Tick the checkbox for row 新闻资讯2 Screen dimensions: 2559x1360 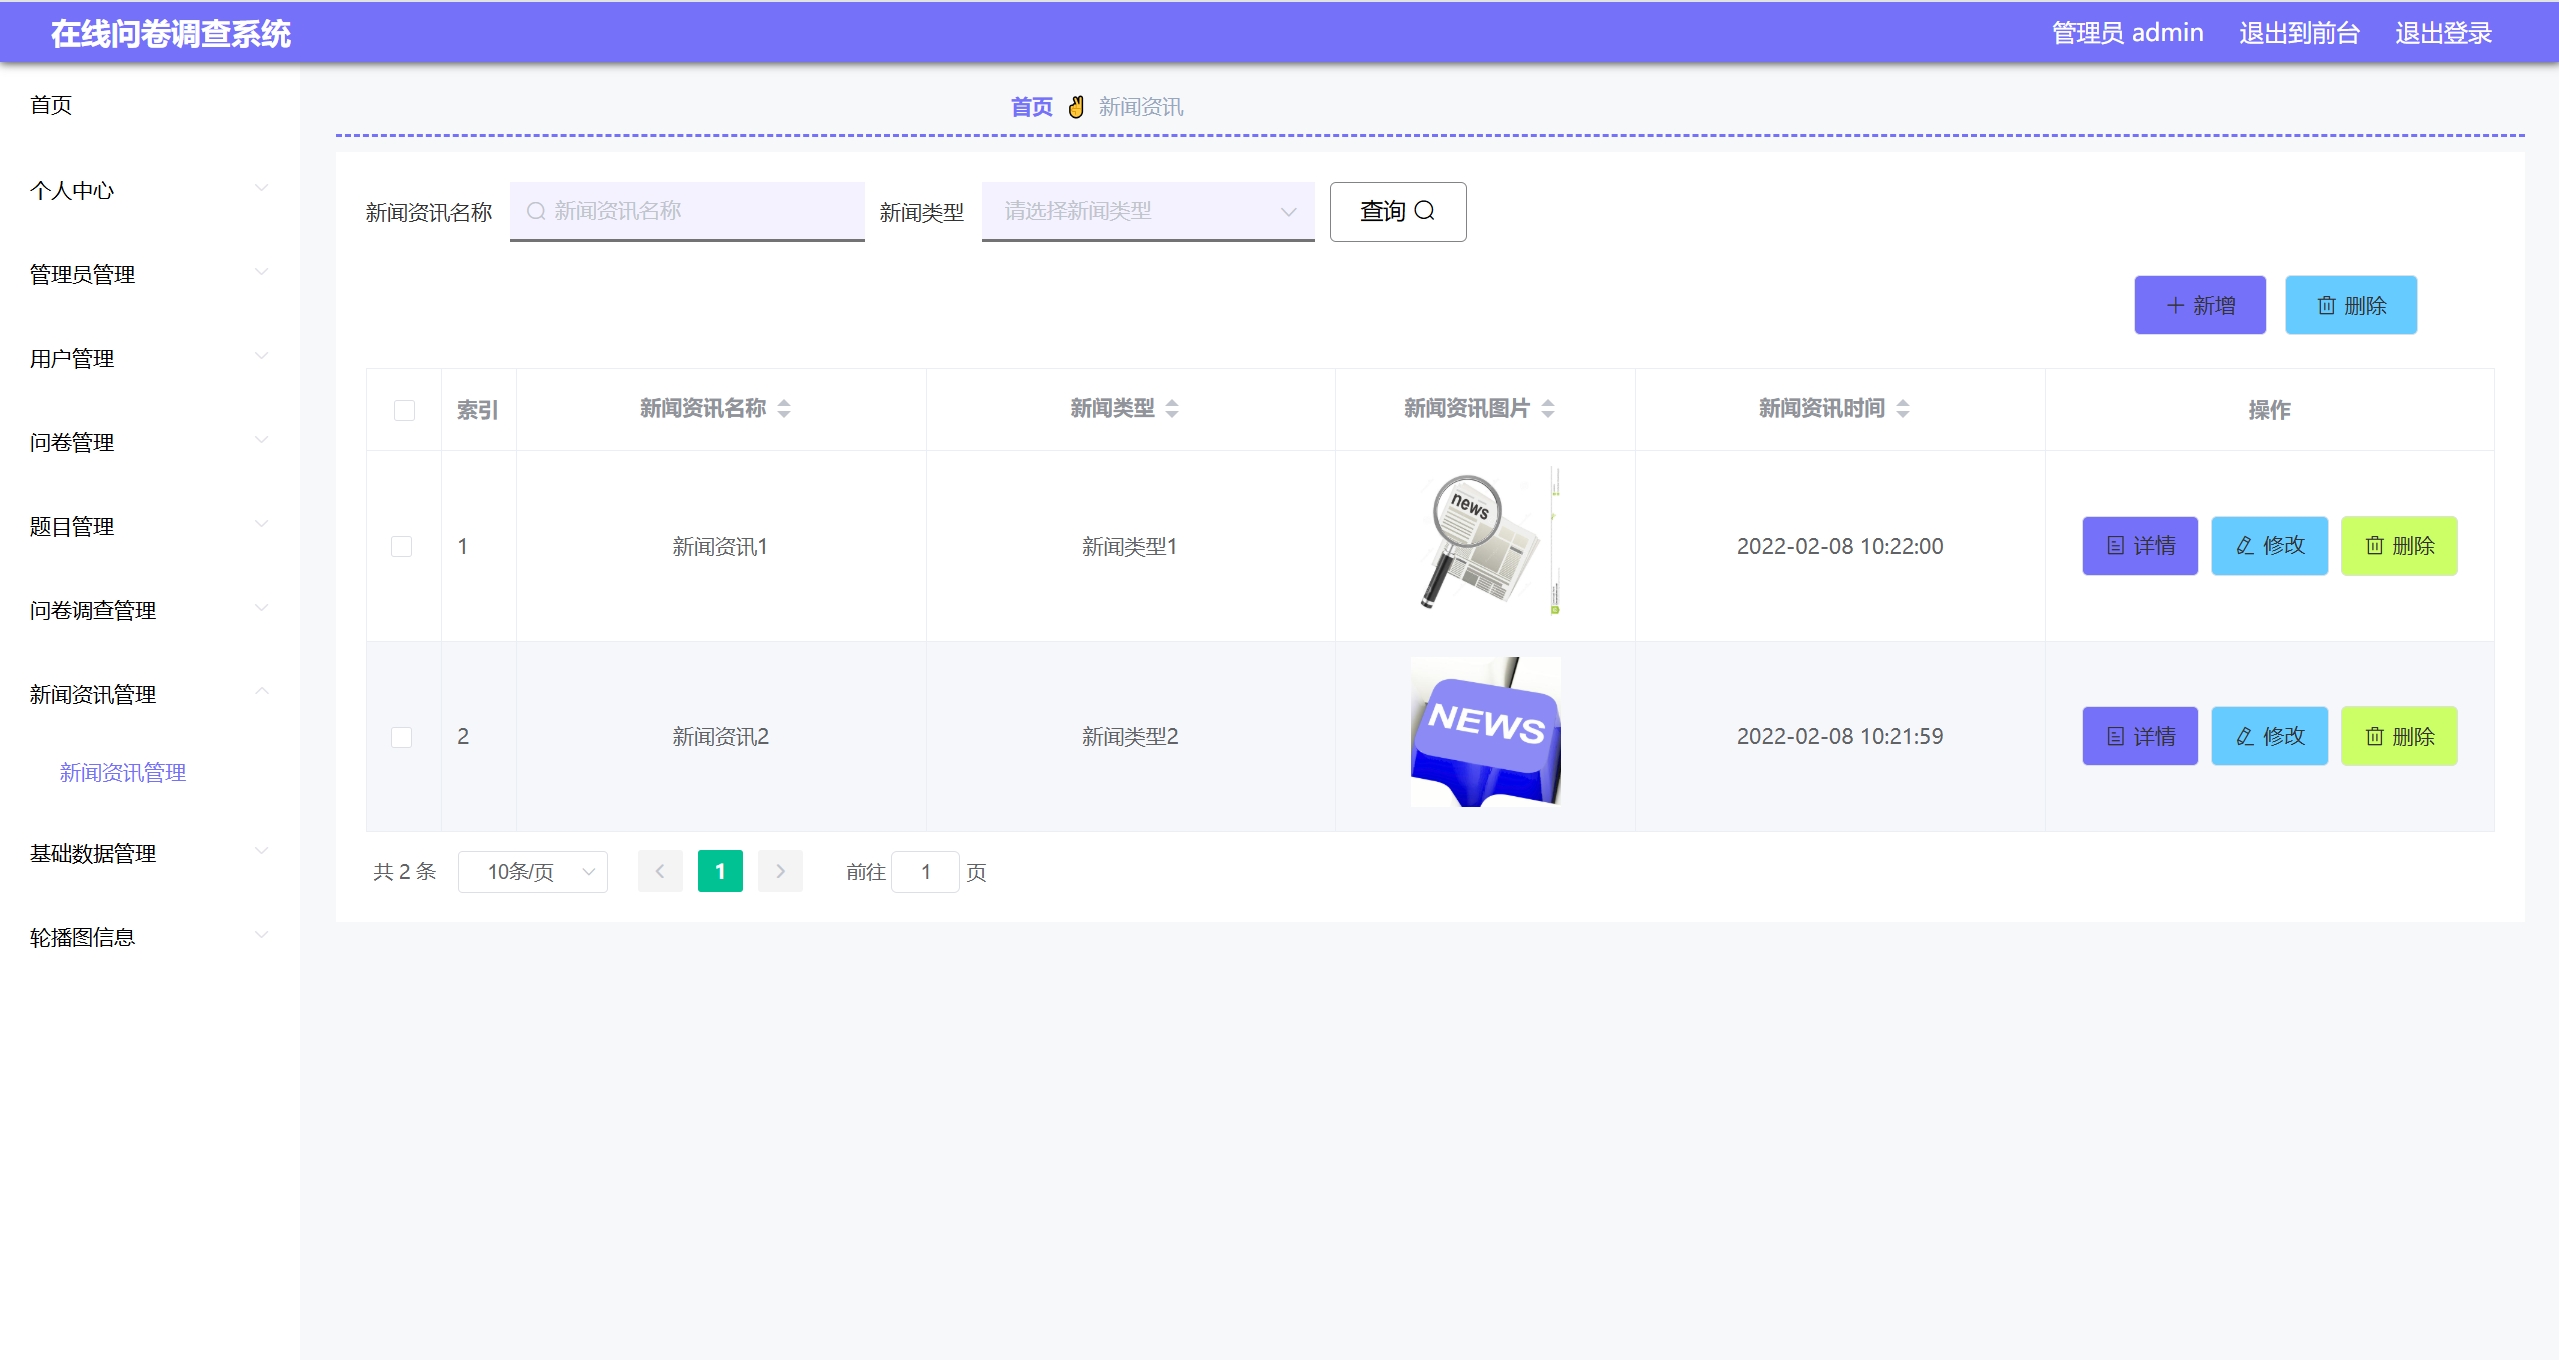coord(401,737)
